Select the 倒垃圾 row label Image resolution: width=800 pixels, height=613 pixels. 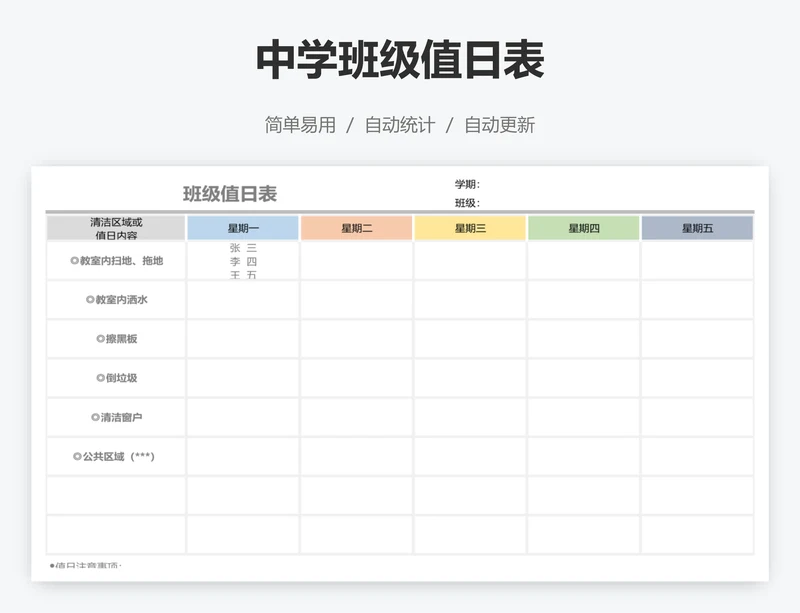coord(116,378)
